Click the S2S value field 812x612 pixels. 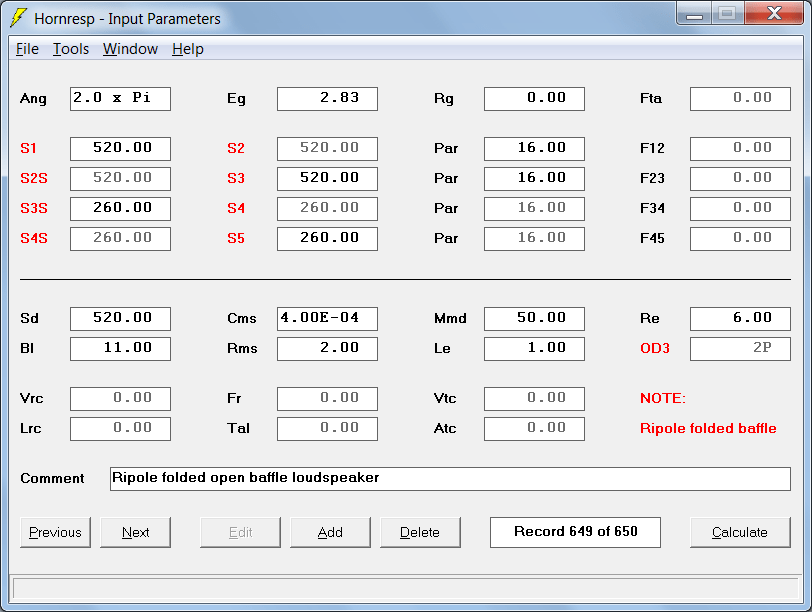tap(120, 179)
